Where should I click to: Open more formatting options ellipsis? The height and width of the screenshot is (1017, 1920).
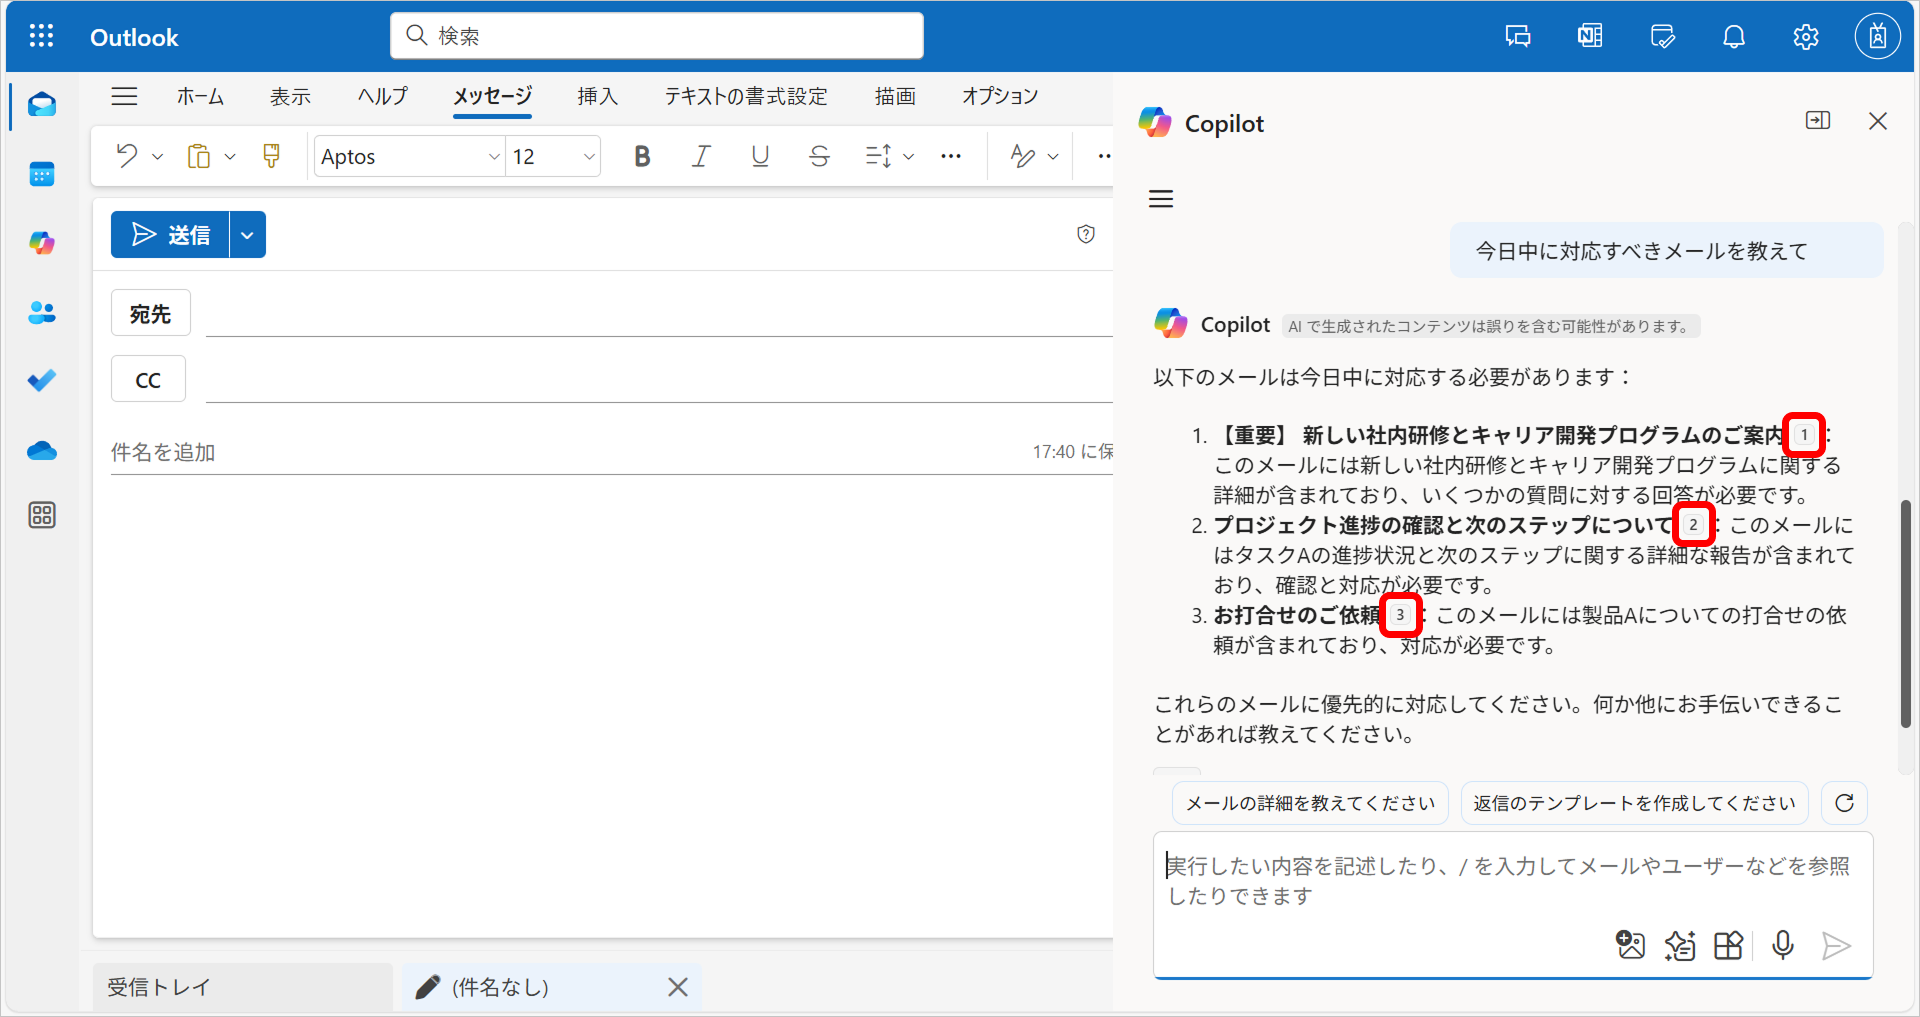[x=951, y=156]
